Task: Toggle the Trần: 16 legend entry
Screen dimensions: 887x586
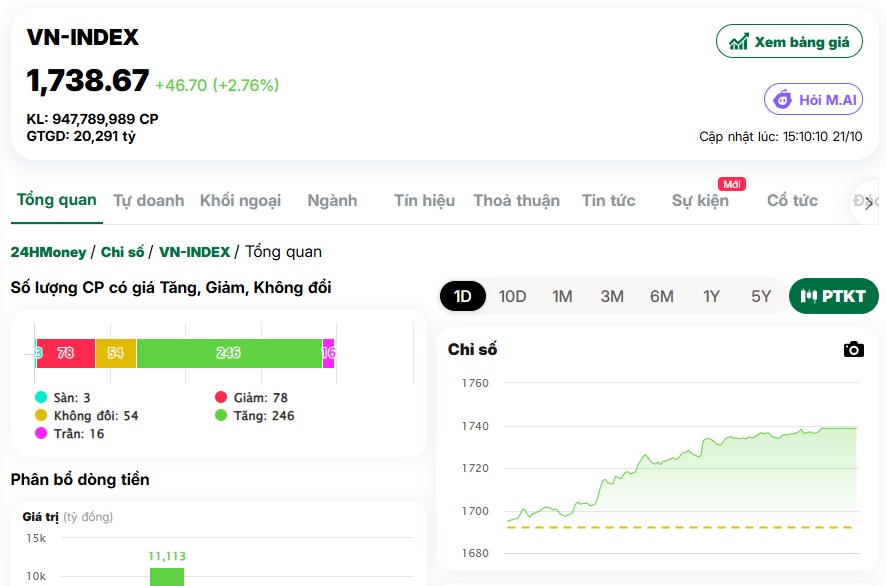Action: (70, 434)
